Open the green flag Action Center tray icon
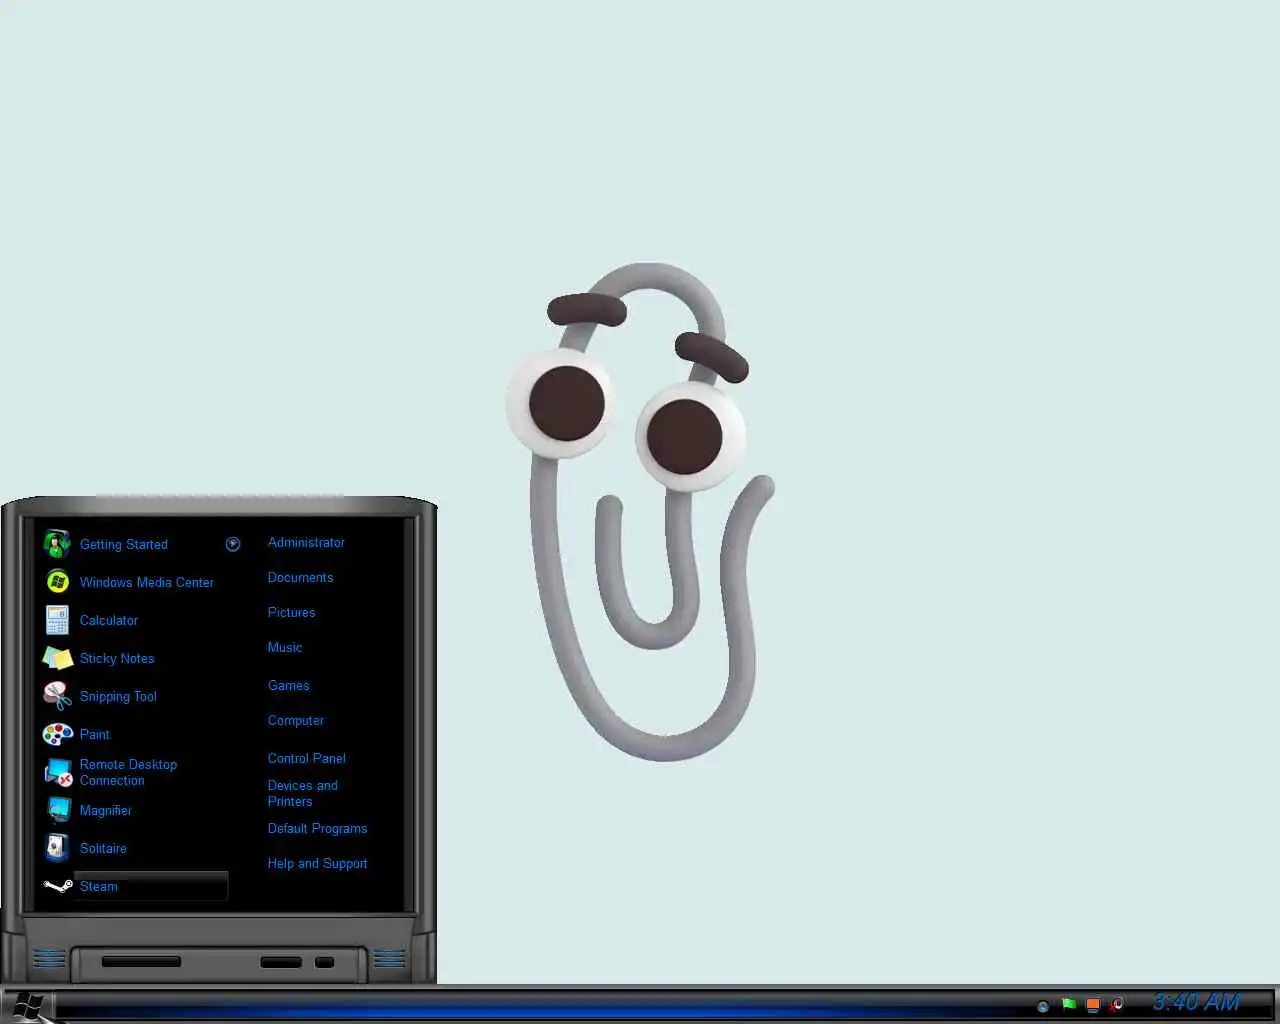1280x1024 pixels. [1069, 1004]
